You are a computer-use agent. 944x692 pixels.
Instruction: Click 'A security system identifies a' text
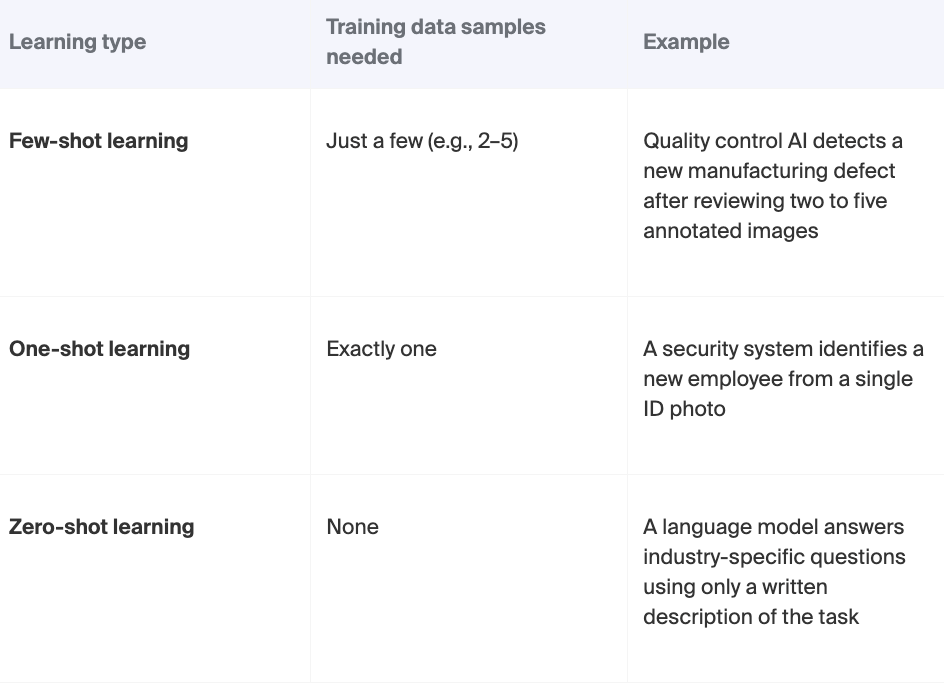[x=783, y=349]
